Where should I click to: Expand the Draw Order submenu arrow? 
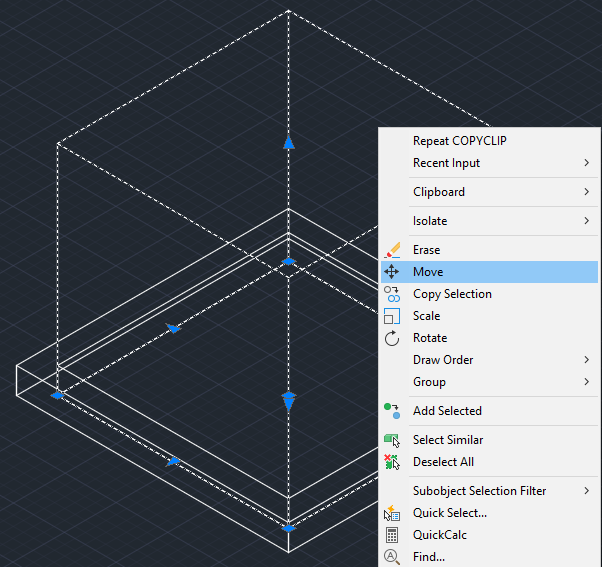[x=586, y=360]
